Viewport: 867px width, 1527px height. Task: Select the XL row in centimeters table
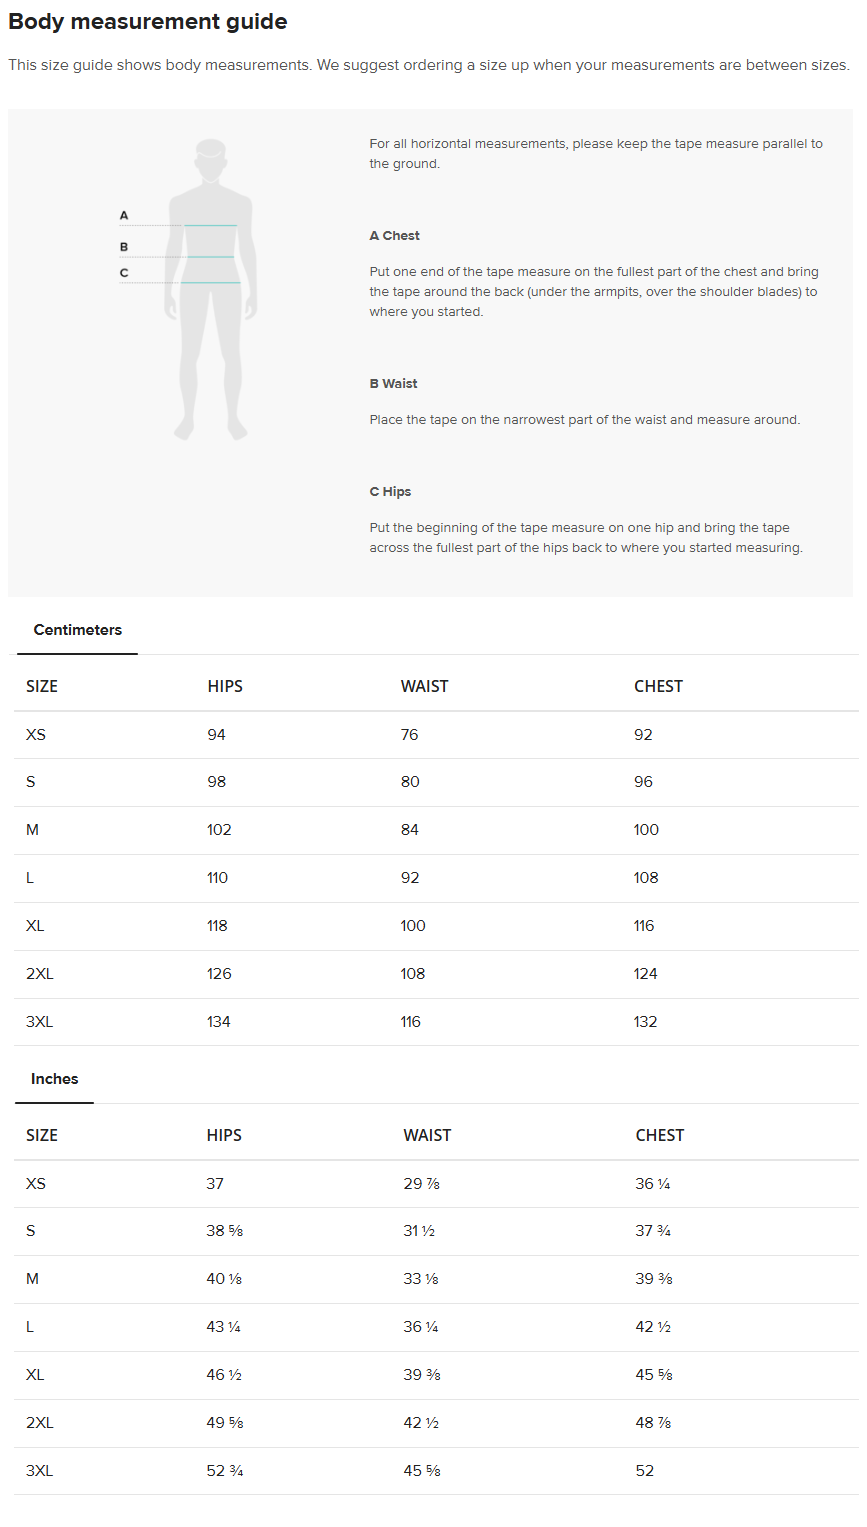(x=436, y=926)
